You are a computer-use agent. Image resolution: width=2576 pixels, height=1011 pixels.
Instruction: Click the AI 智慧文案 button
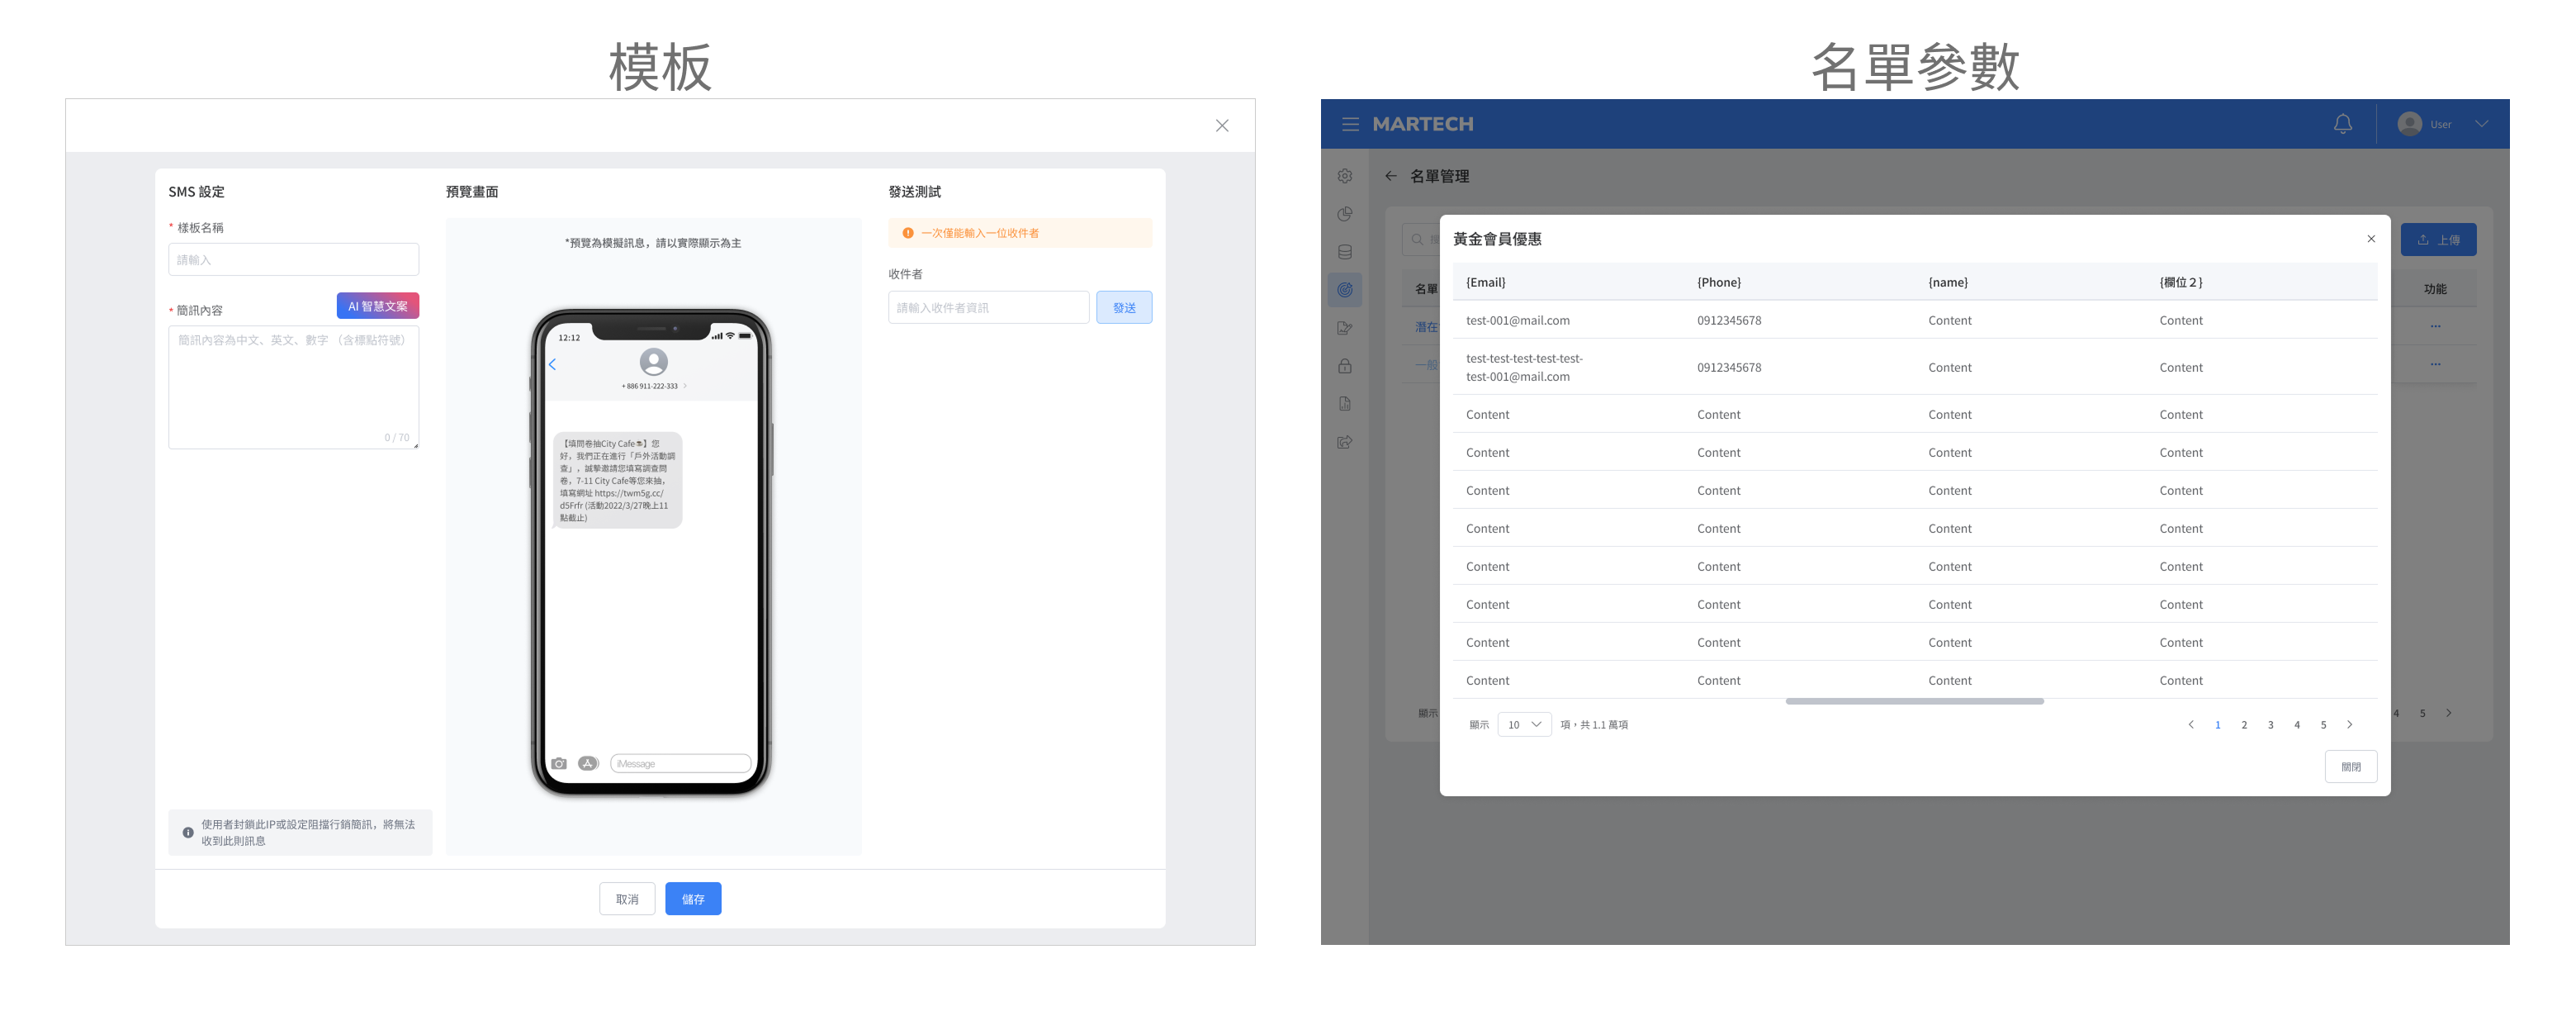pyautogui.click(x=377, y=306)
